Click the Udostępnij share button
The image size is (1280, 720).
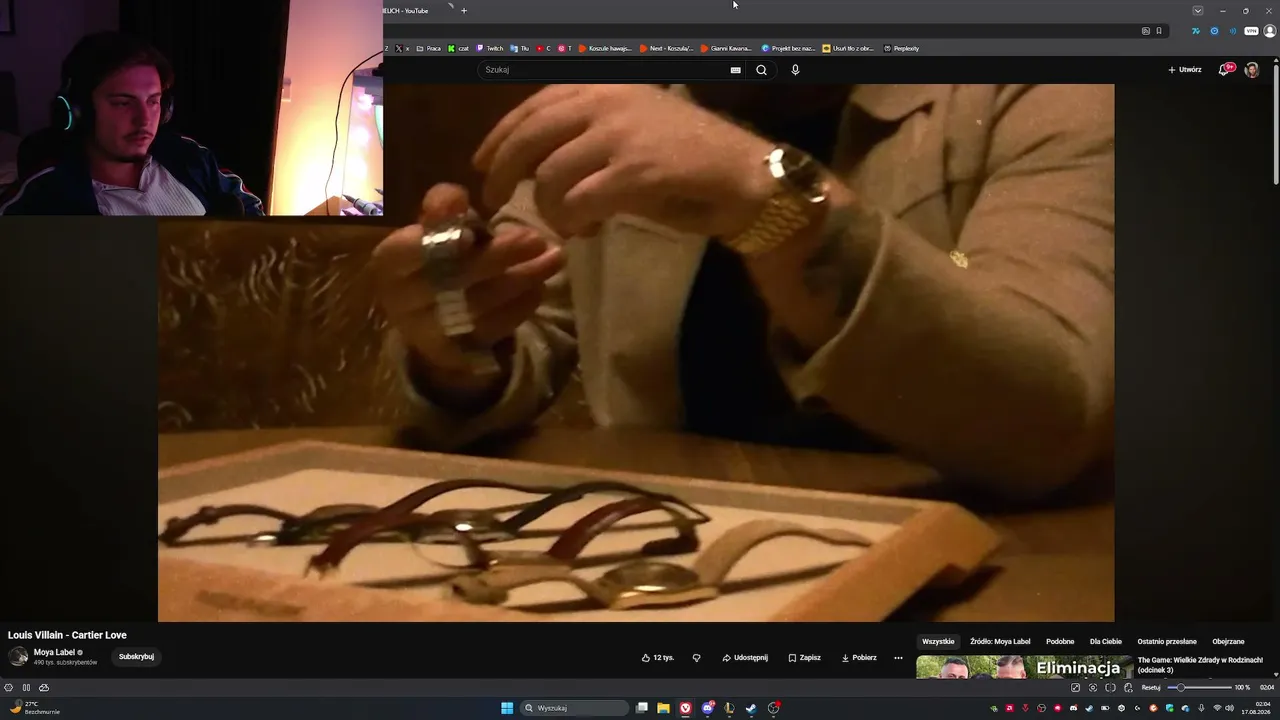[x=745, y=658]
